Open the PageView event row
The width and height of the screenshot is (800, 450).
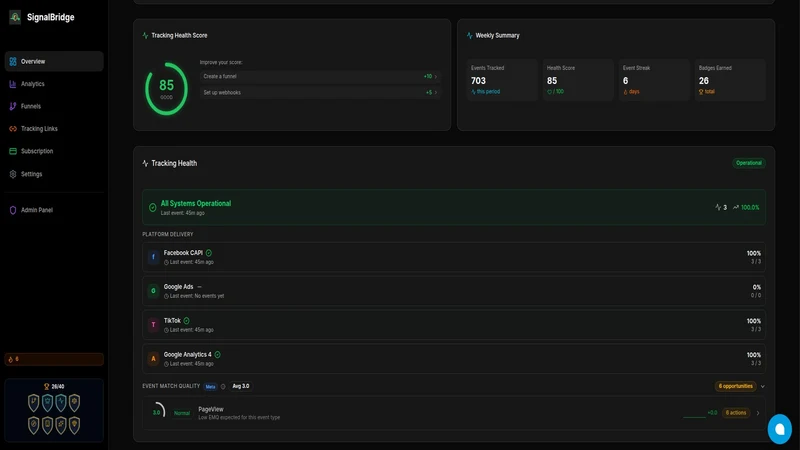coord(454,413)
